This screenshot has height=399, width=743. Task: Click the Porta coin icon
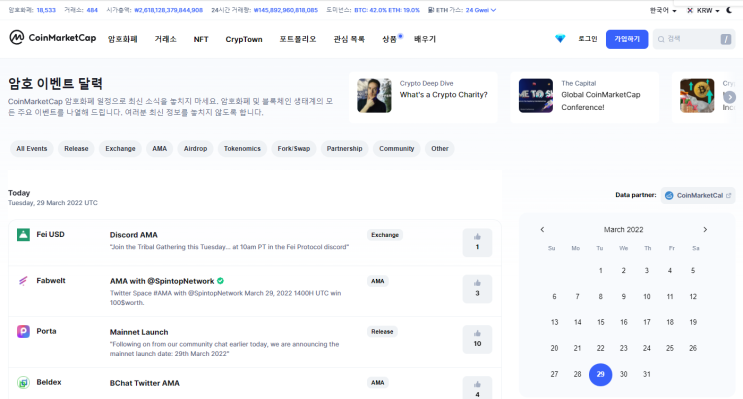click(23, 331)
